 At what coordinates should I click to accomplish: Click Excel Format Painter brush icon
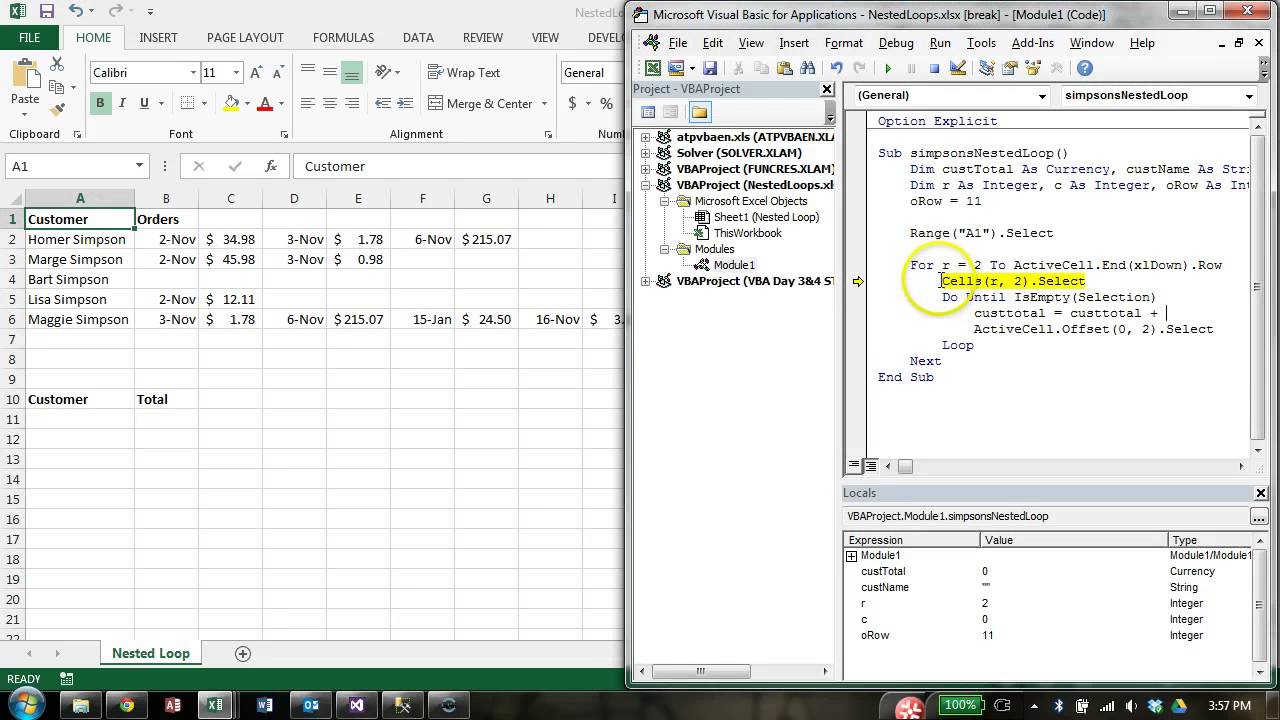[x=57, y=108]
